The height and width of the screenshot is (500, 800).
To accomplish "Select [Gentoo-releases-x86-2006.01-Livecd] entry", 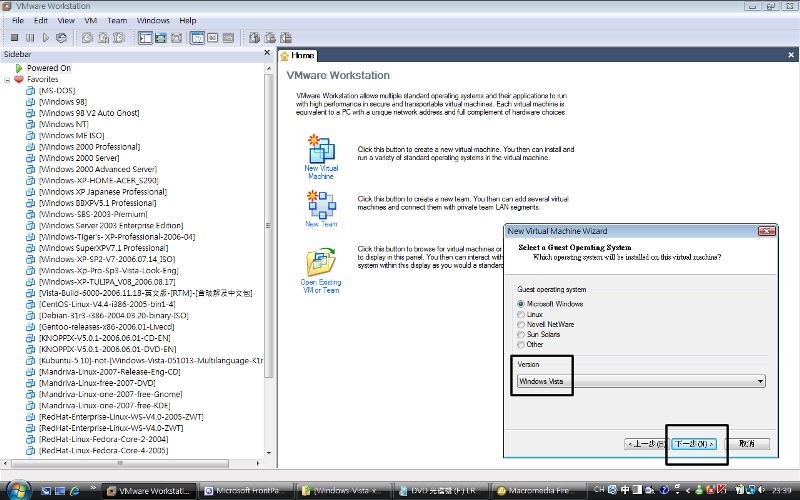I will click(107, 327).
